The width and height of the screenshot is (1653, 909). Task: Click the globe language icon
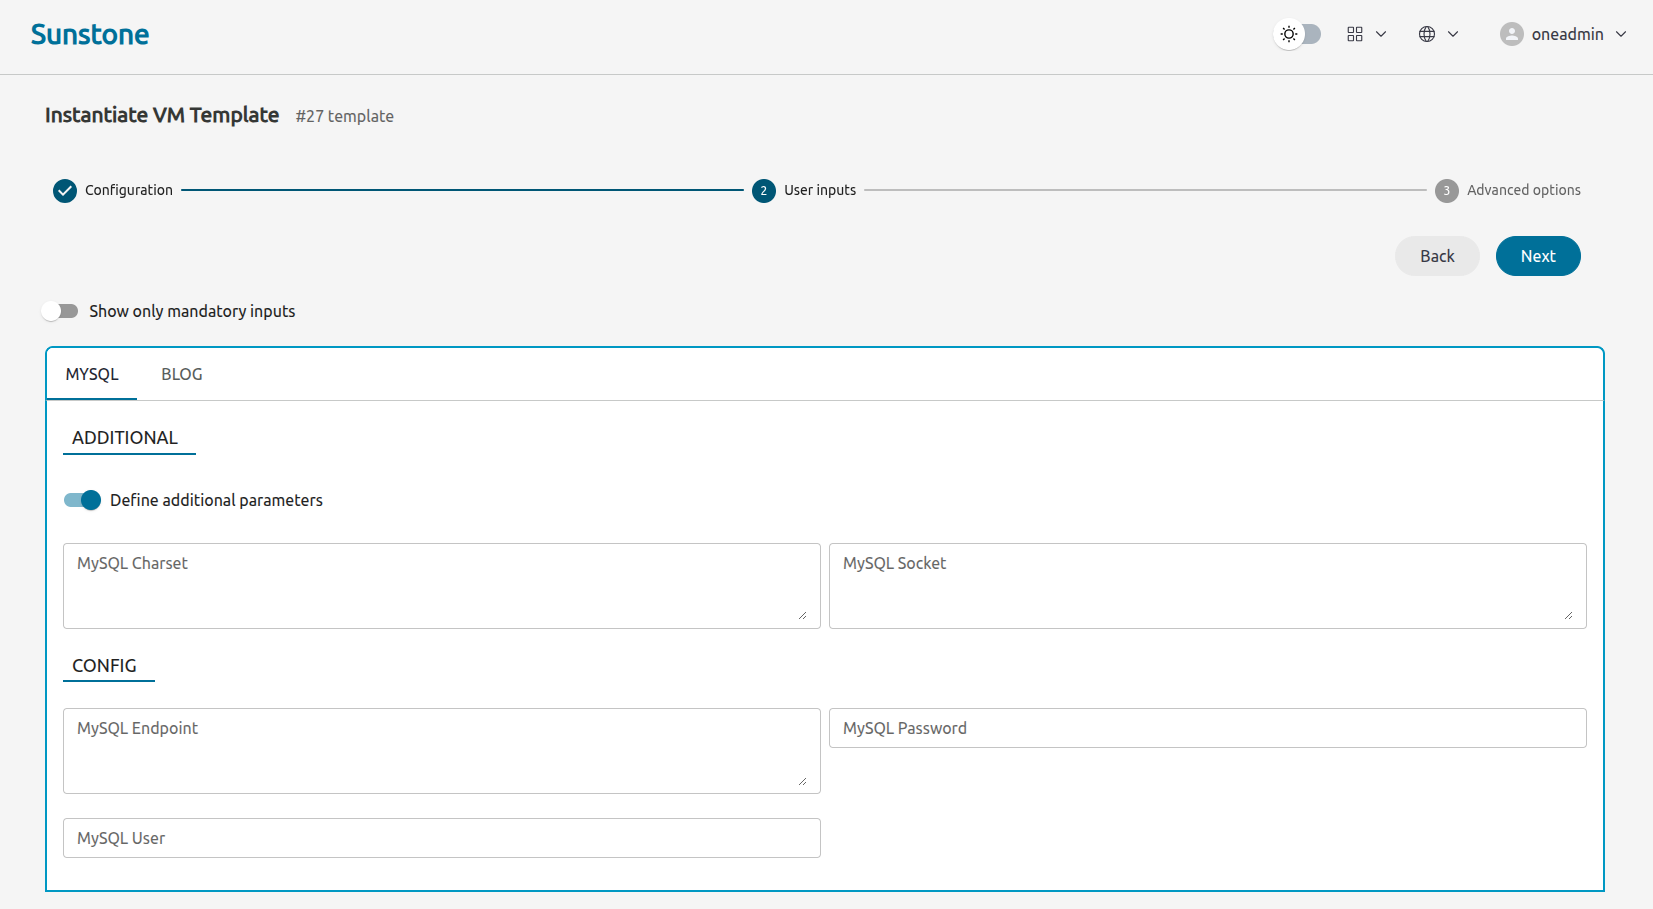point(1426,33)
